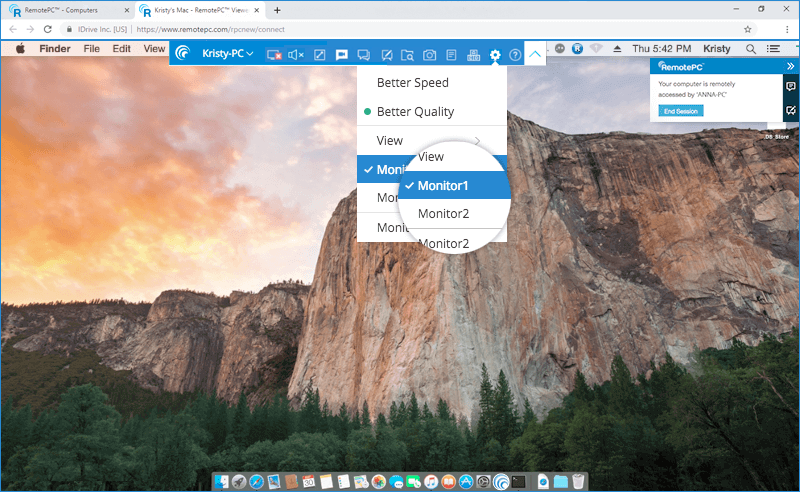The width and height of the screenshot is (800, 492).
Task: Collapse the RemotePC toolbar with up chevron
Action: (x=536, y=54)
